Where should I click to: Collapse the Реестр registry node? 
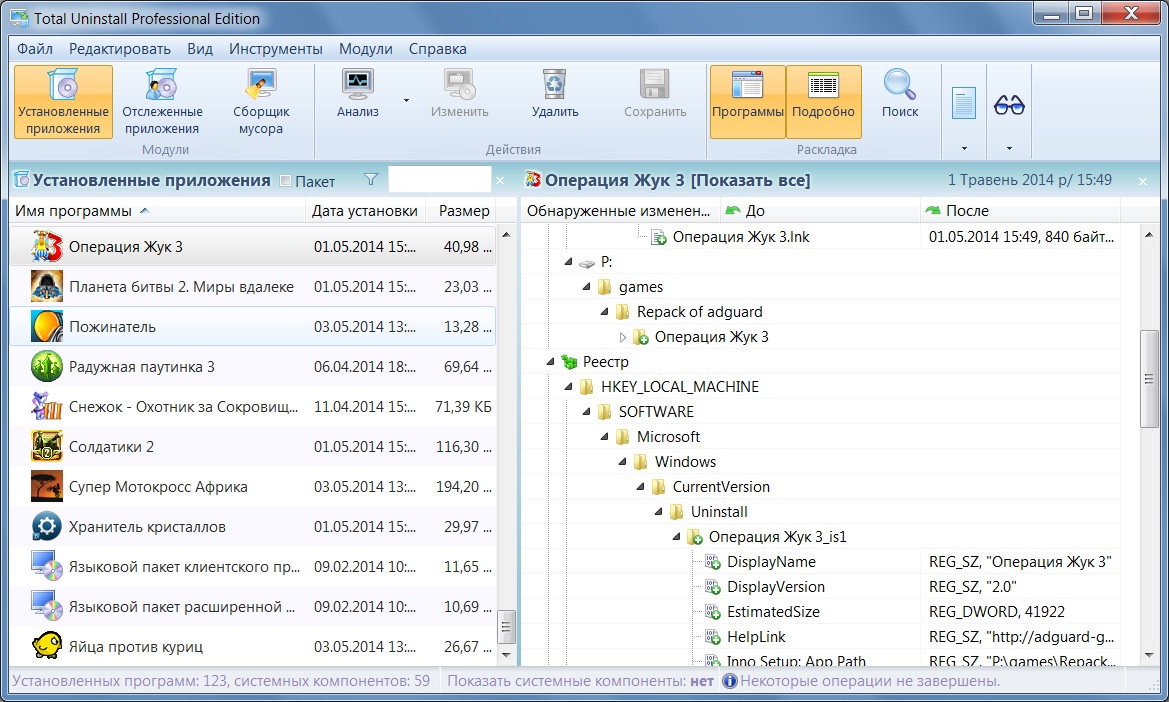[x=550, y=361]
